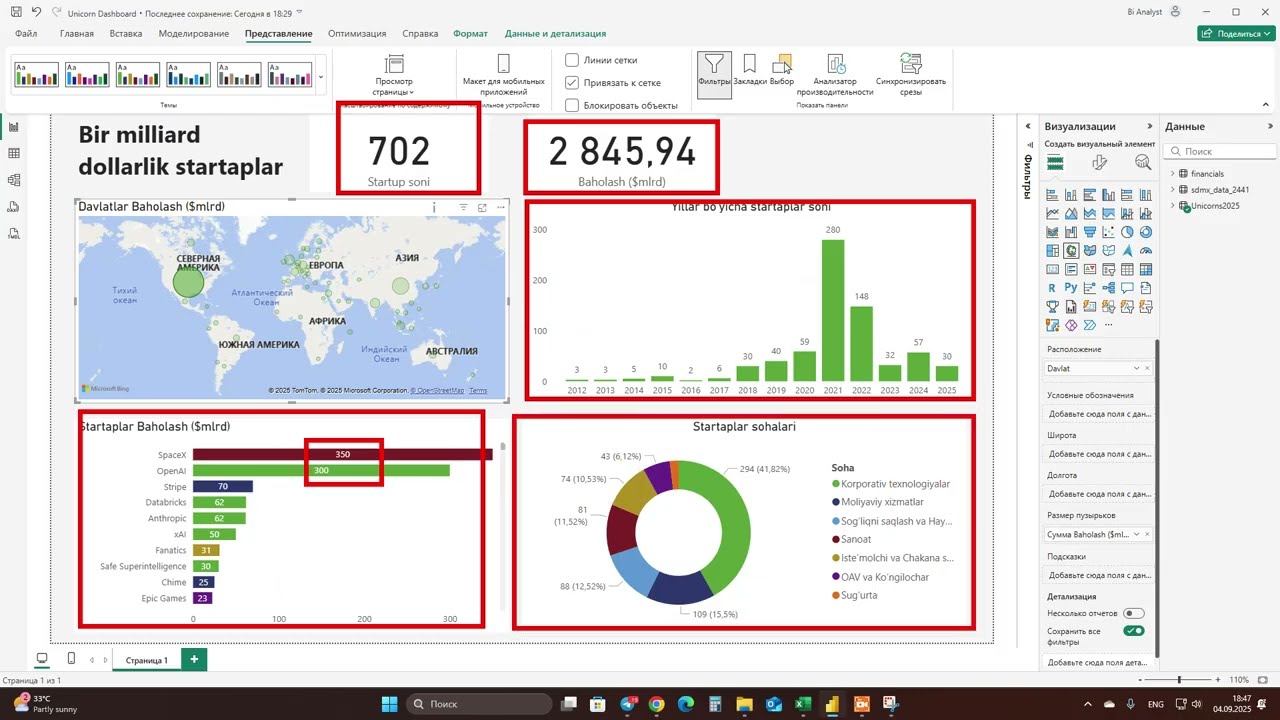
Task: Open Davlat field dropdown arrow
Action: [1137, 368]
